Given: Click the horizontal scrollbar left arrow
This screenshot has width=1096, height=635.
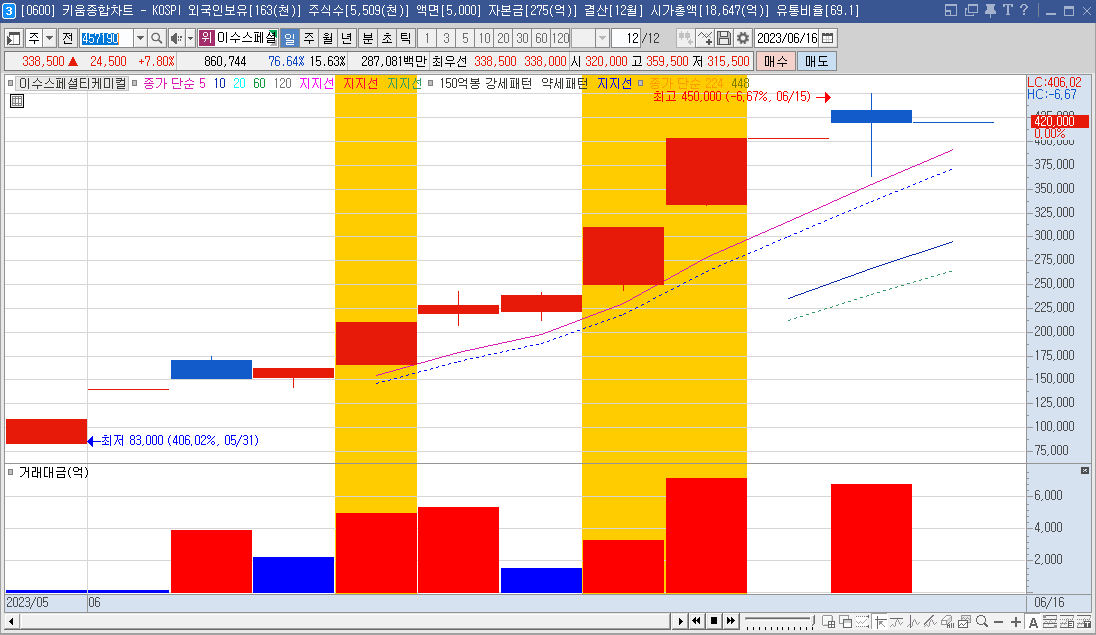Looking at the screenshot, I should pyautogui.click(x=11, y=621).
